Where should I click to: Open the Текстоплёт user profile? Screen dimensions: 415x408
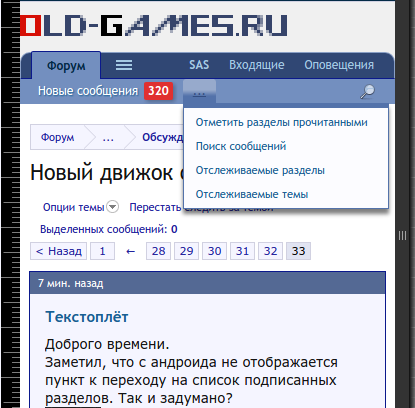point(87,317)
